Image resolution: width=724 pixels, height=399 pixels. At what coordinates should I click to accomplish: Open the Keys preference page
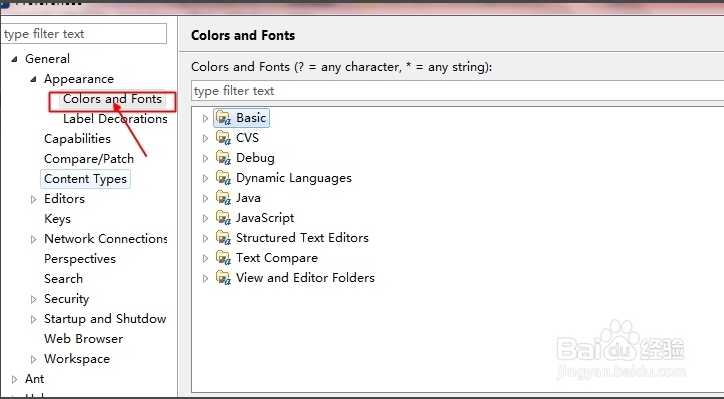57,219
